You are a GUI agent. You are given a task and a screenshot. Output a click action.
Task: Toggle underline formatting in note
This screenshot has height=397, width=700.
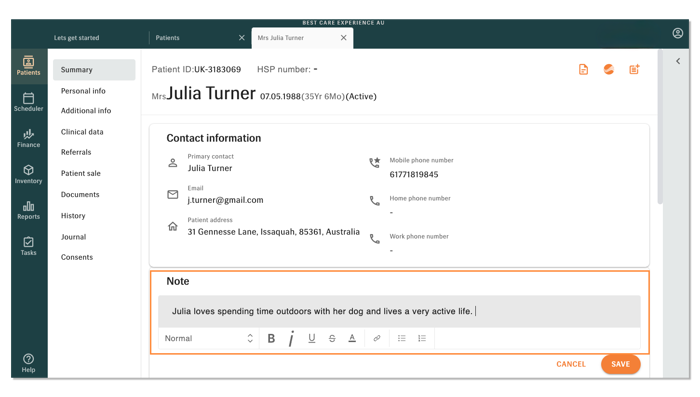[312, 338]
